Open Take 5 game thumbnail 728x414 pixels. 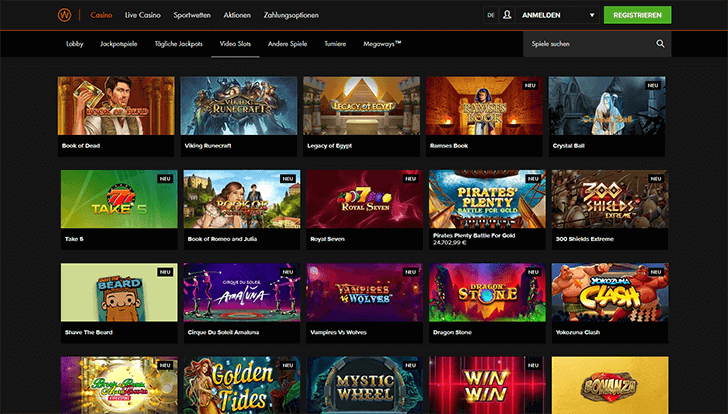(119, 199)
